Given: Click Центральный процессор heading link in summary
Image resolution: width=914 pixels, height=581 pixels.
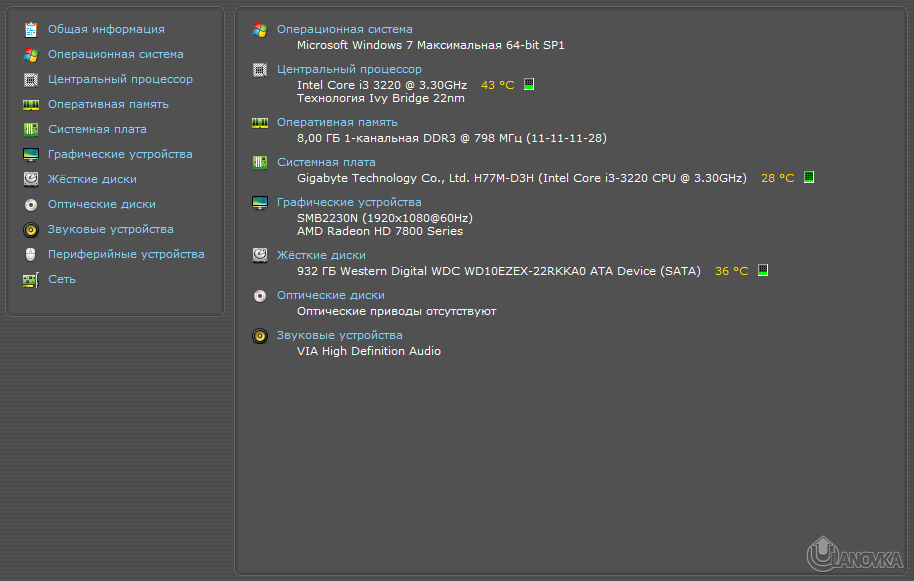Looking at the screenshot, I should (x=349, y=69).
